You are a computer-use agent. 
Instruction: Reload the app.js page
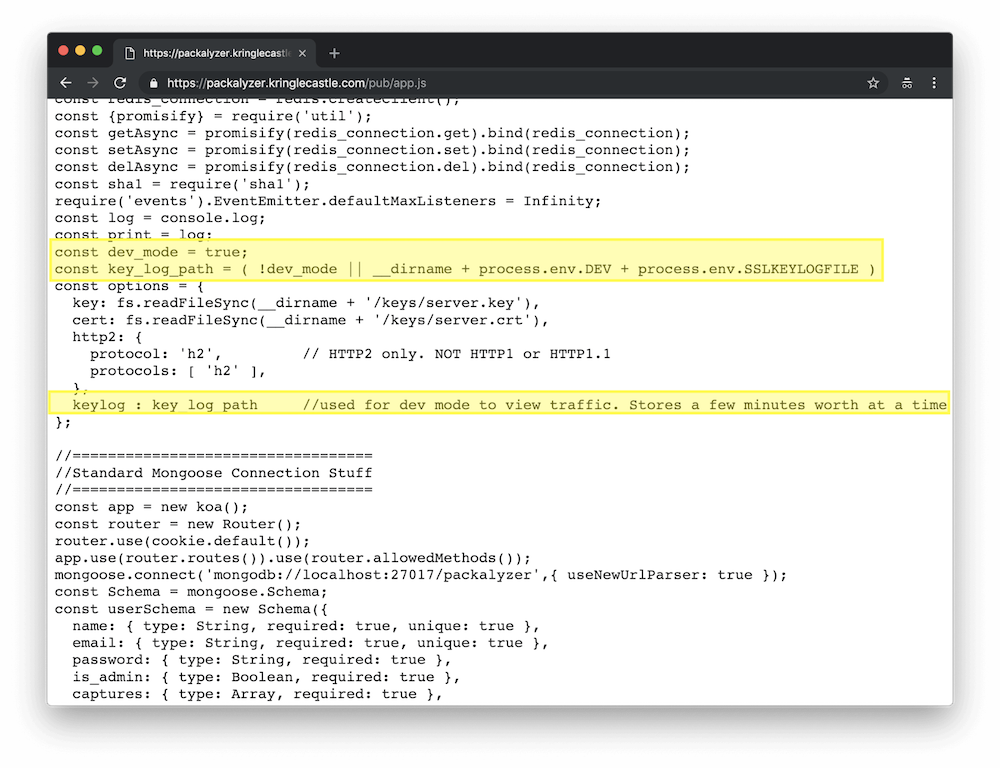[120, 83]
